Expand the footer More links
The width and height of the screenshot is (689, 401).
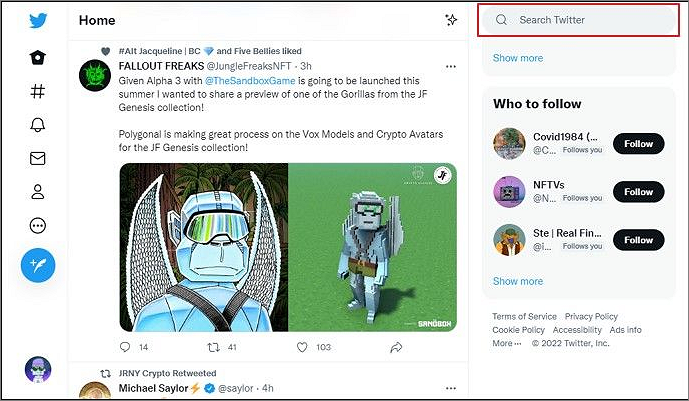[507, 343]
